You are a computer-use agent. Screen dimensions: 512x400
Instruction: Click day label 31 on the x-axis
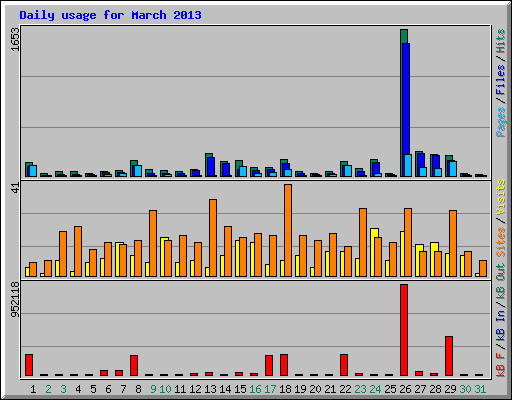click(480, 389)
